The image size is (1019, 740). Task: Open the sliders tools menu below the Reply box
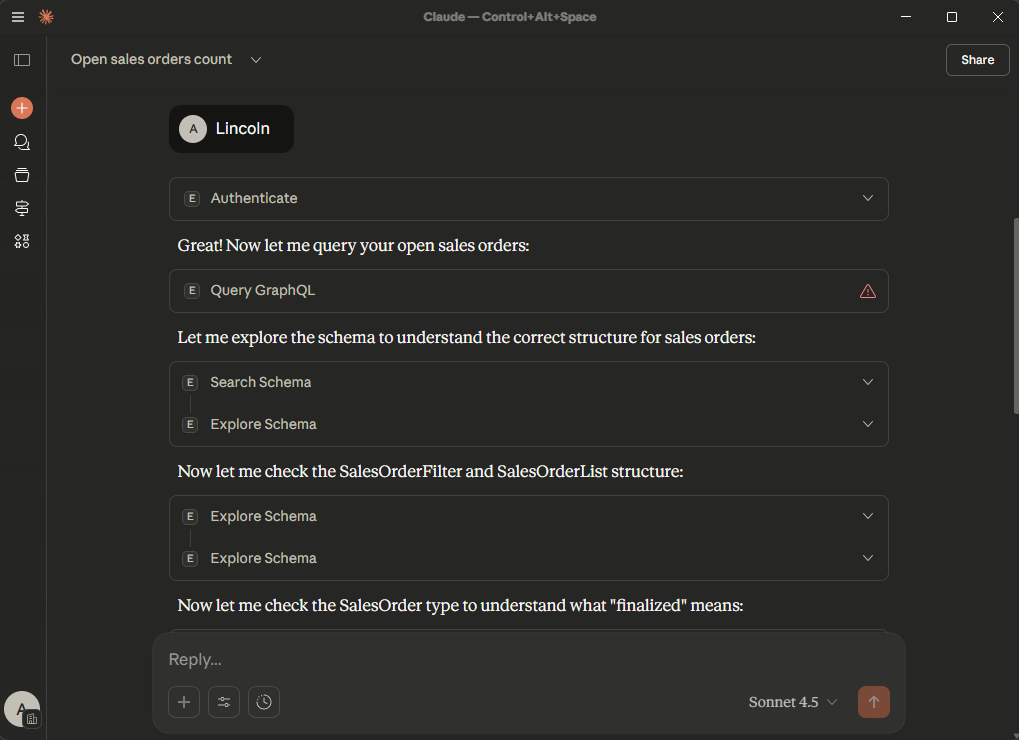click(x=224, y=702)
